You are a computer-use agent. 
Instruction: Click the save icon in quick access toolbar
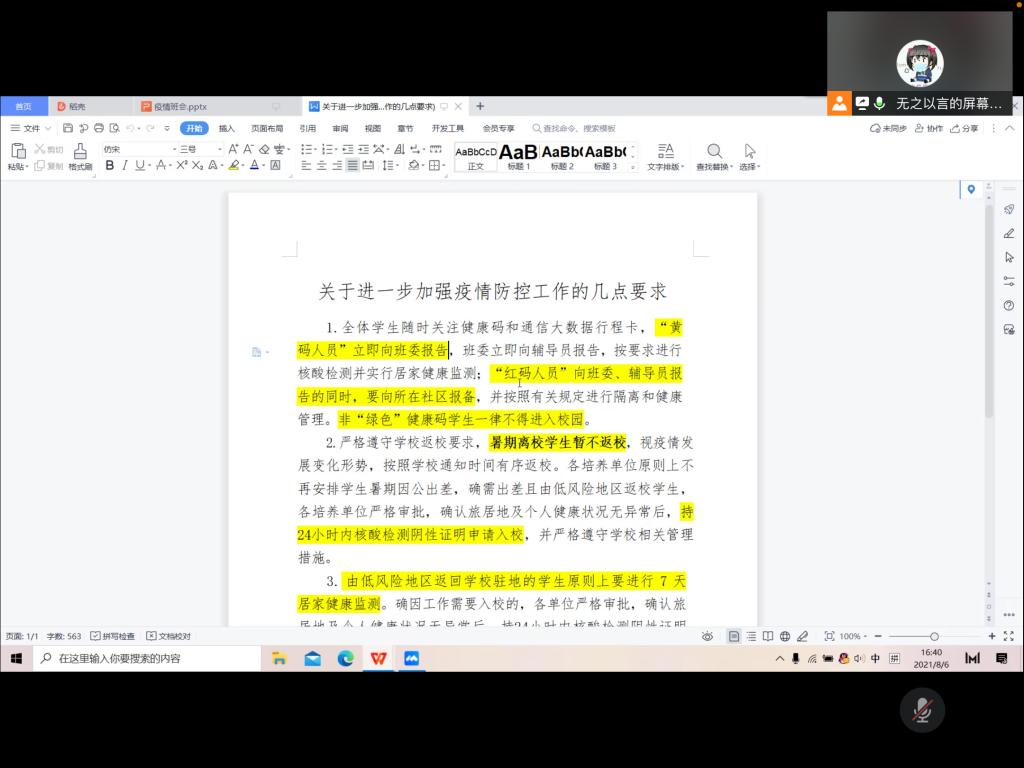(68, 128)
